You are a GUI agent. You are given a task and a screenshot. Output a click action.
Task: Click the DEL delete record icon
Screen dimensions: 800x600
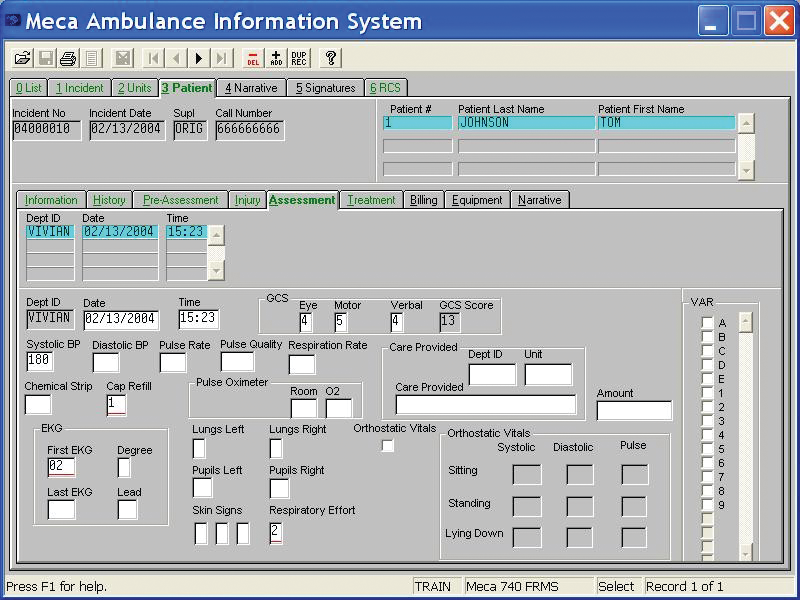point(253,59)
